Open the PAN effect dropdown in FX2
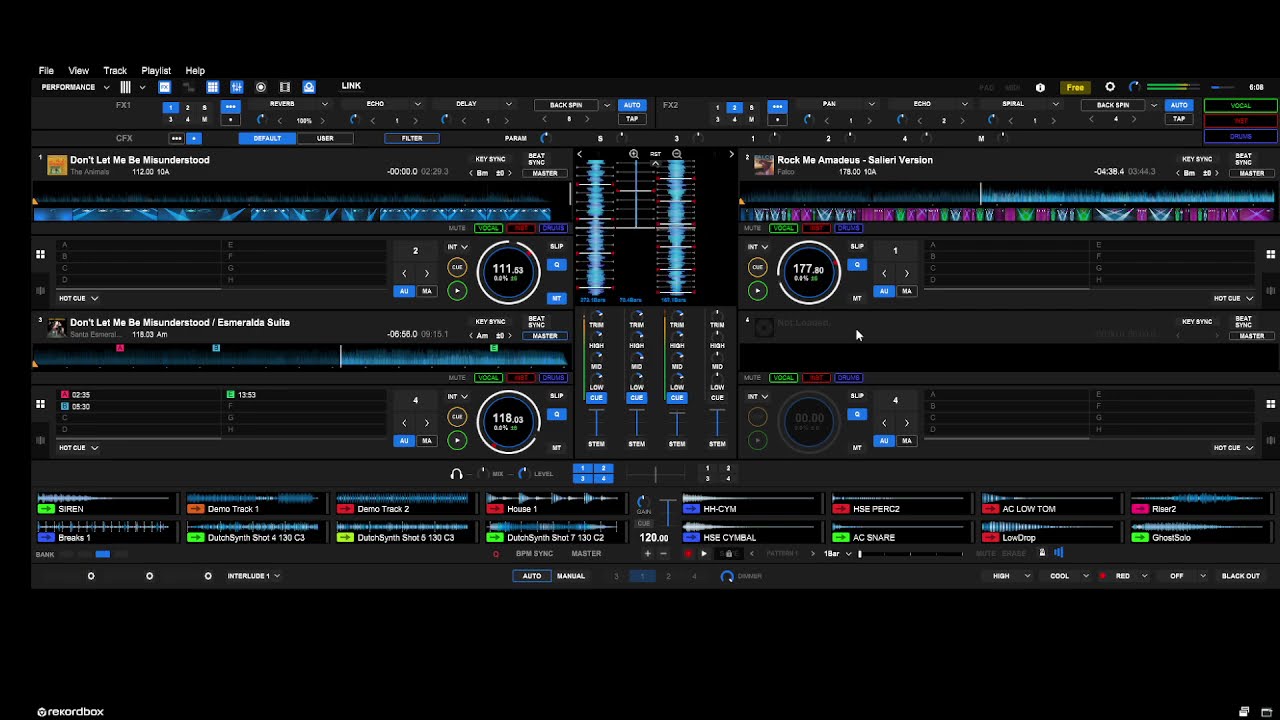Screen dimensions: 1280x720 tap(872, 104)
